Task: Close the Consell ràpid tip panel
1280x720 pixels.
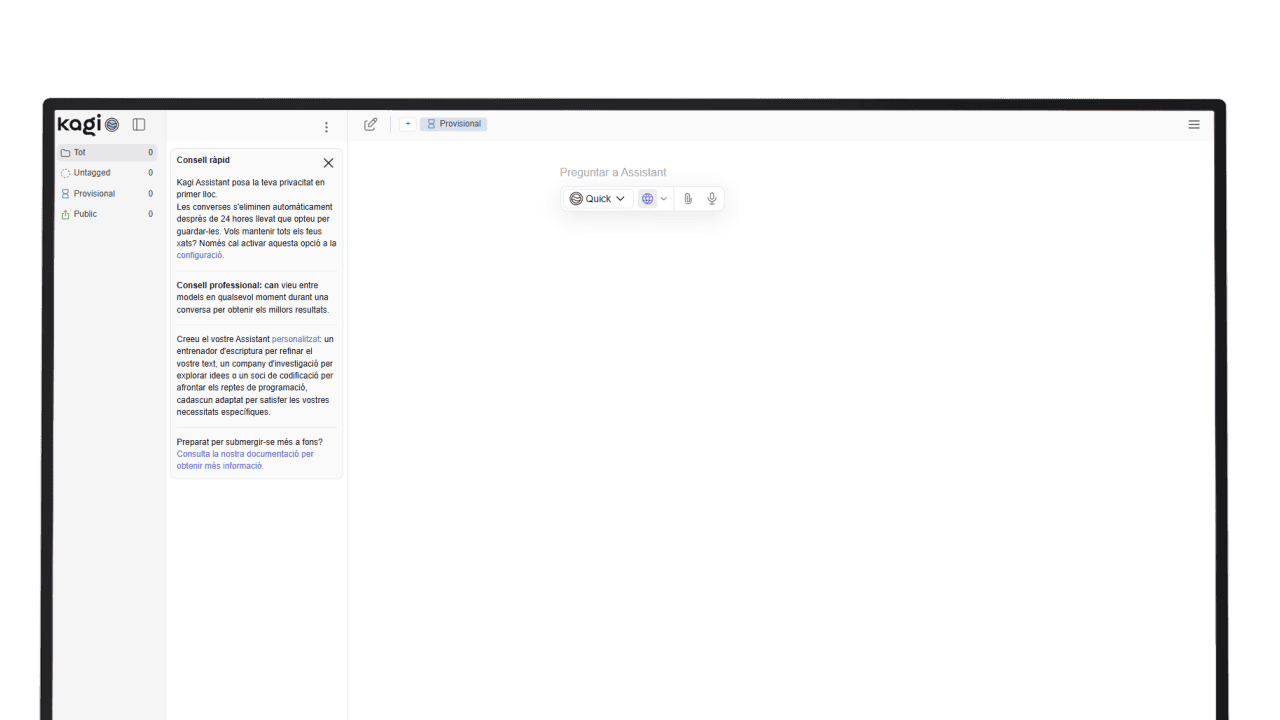Action: point(328,163)
